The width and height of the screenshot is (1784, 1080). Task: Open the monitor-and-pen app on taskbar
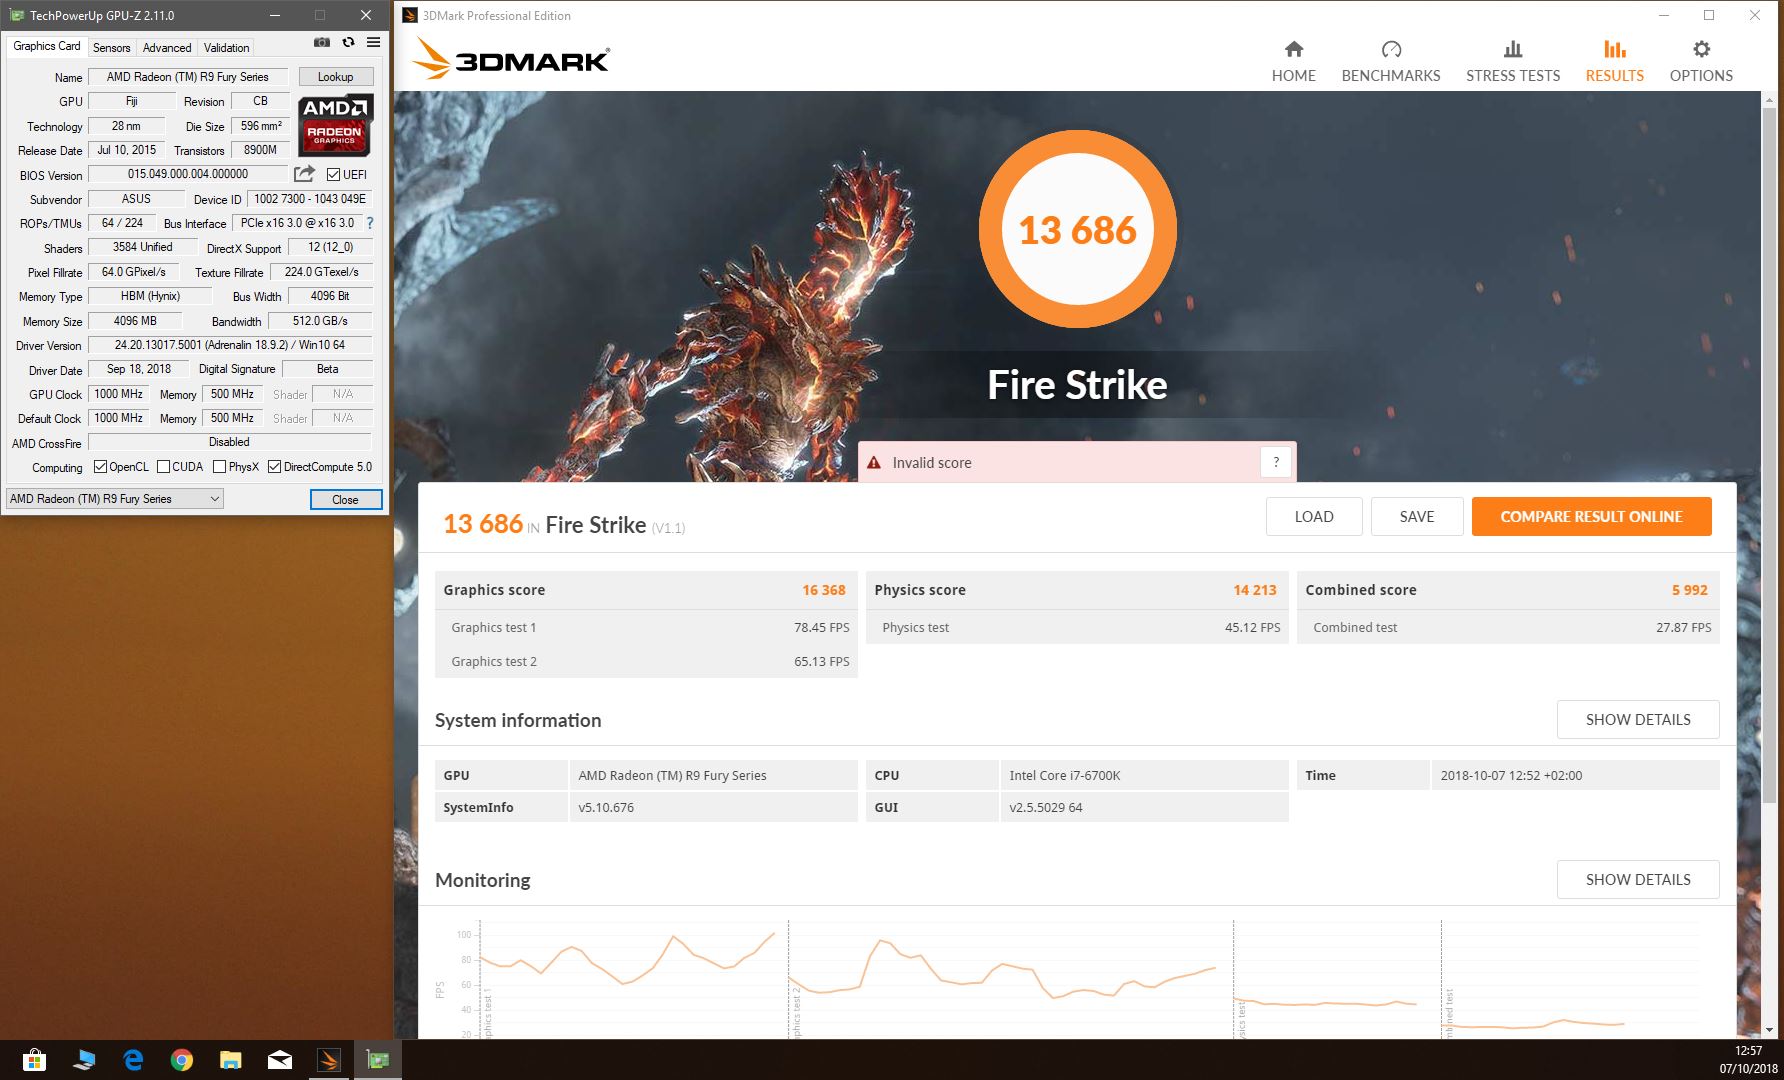[x=84, y=1059]
